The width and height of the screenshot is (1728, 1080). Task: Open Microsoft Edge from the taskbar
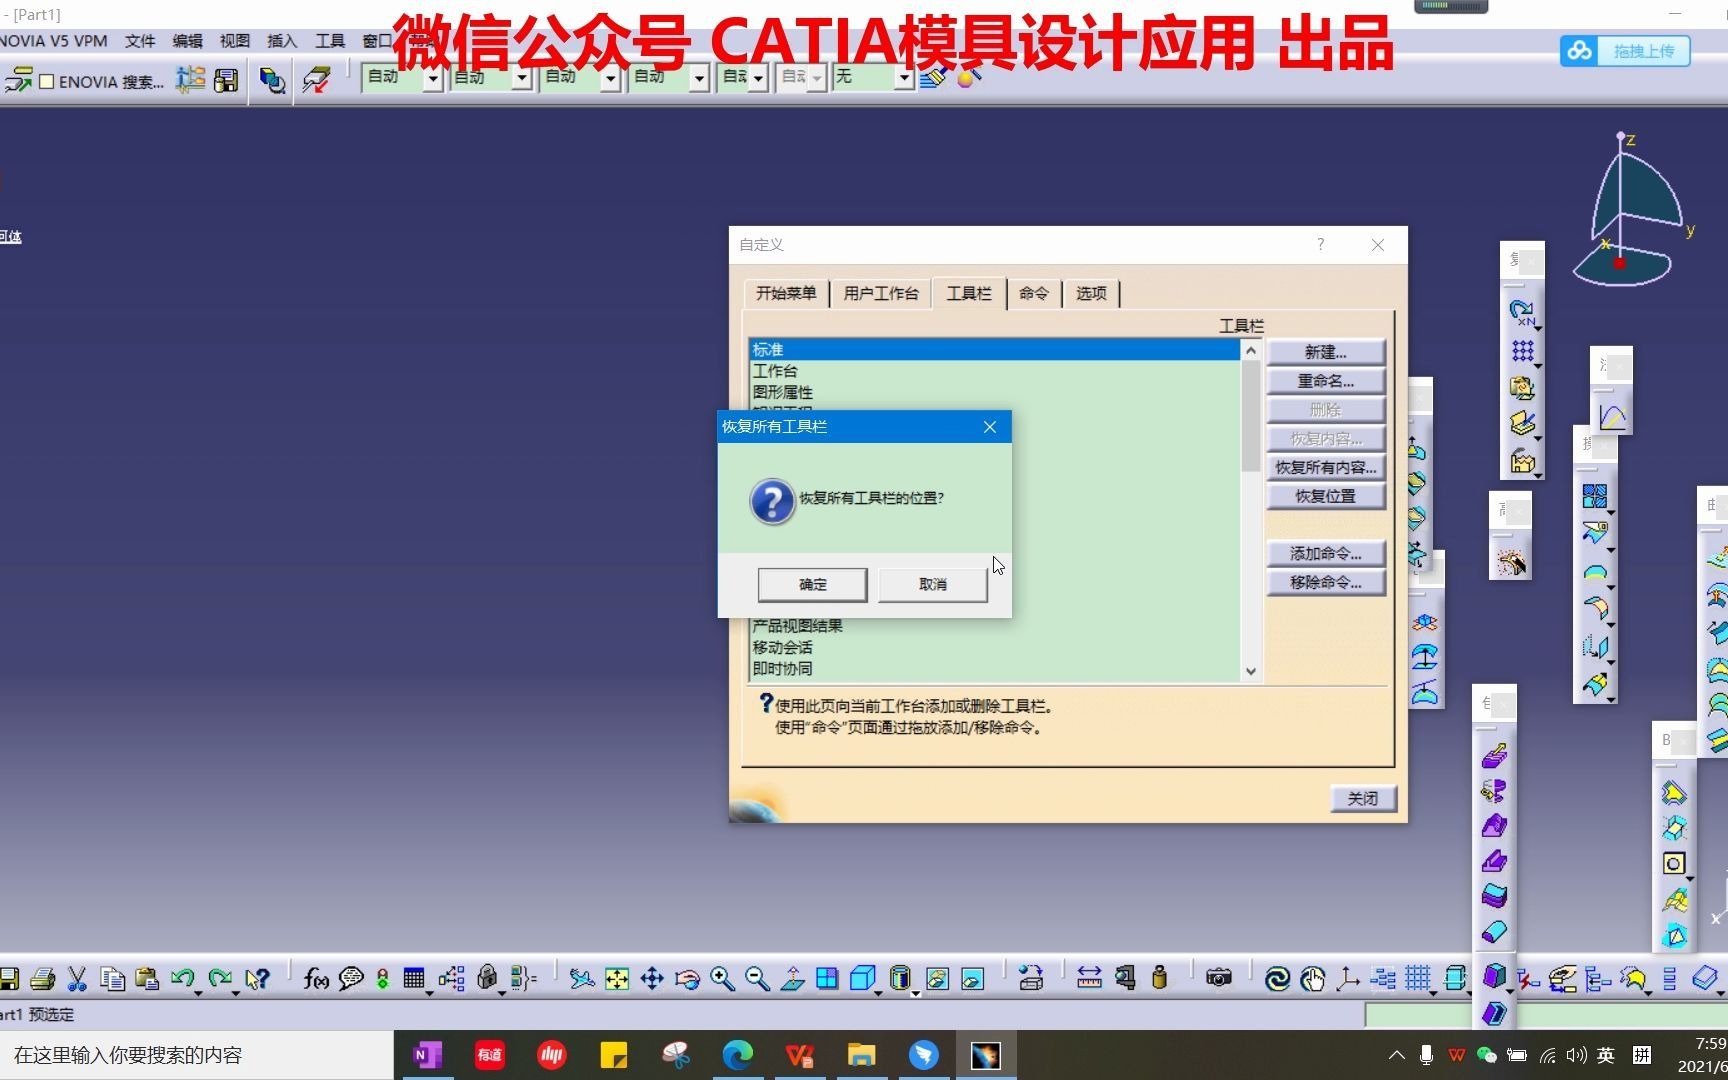pos(737,1055)
